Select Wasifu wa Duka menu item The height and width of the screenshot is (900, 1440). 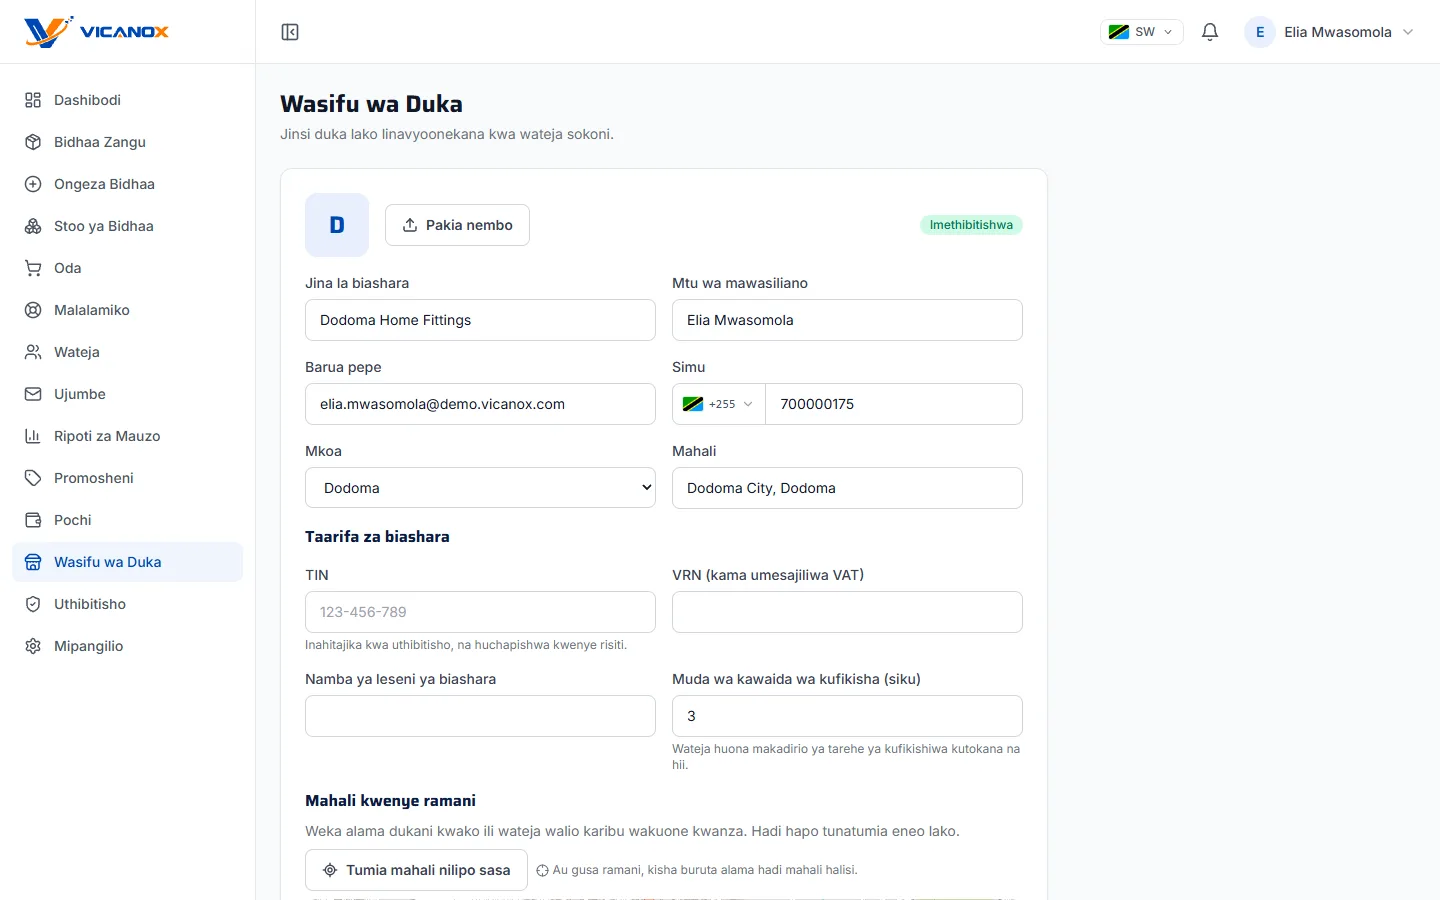point(127,562)
